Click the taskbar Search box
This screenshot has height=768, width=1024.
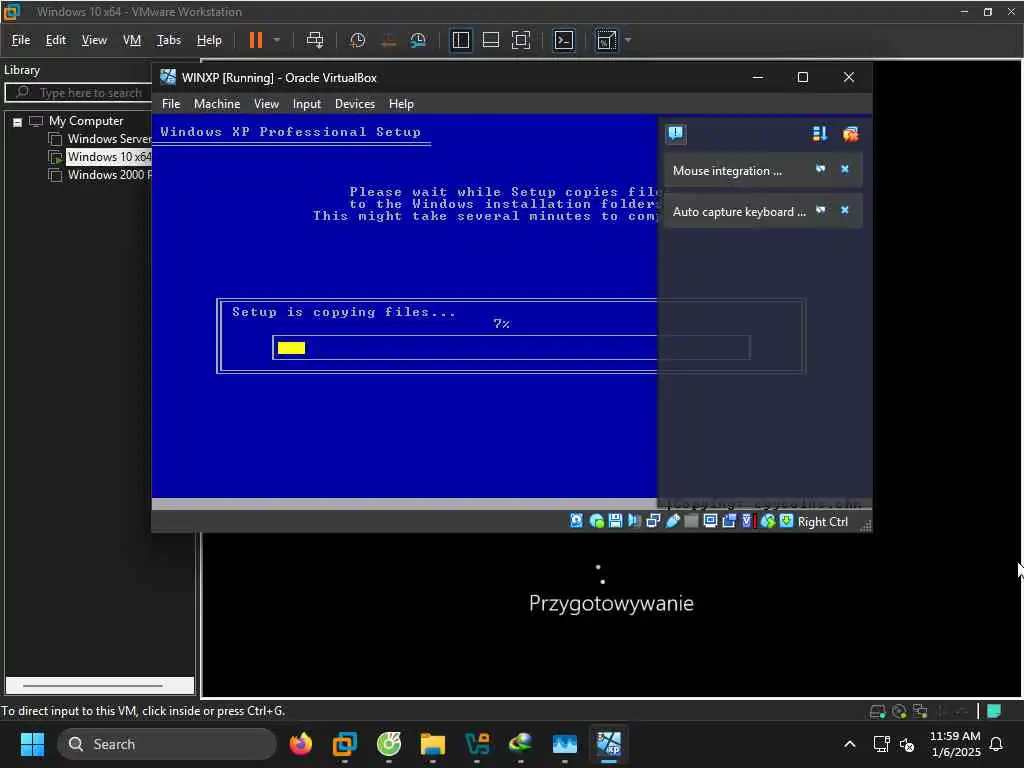click(167, 744)
